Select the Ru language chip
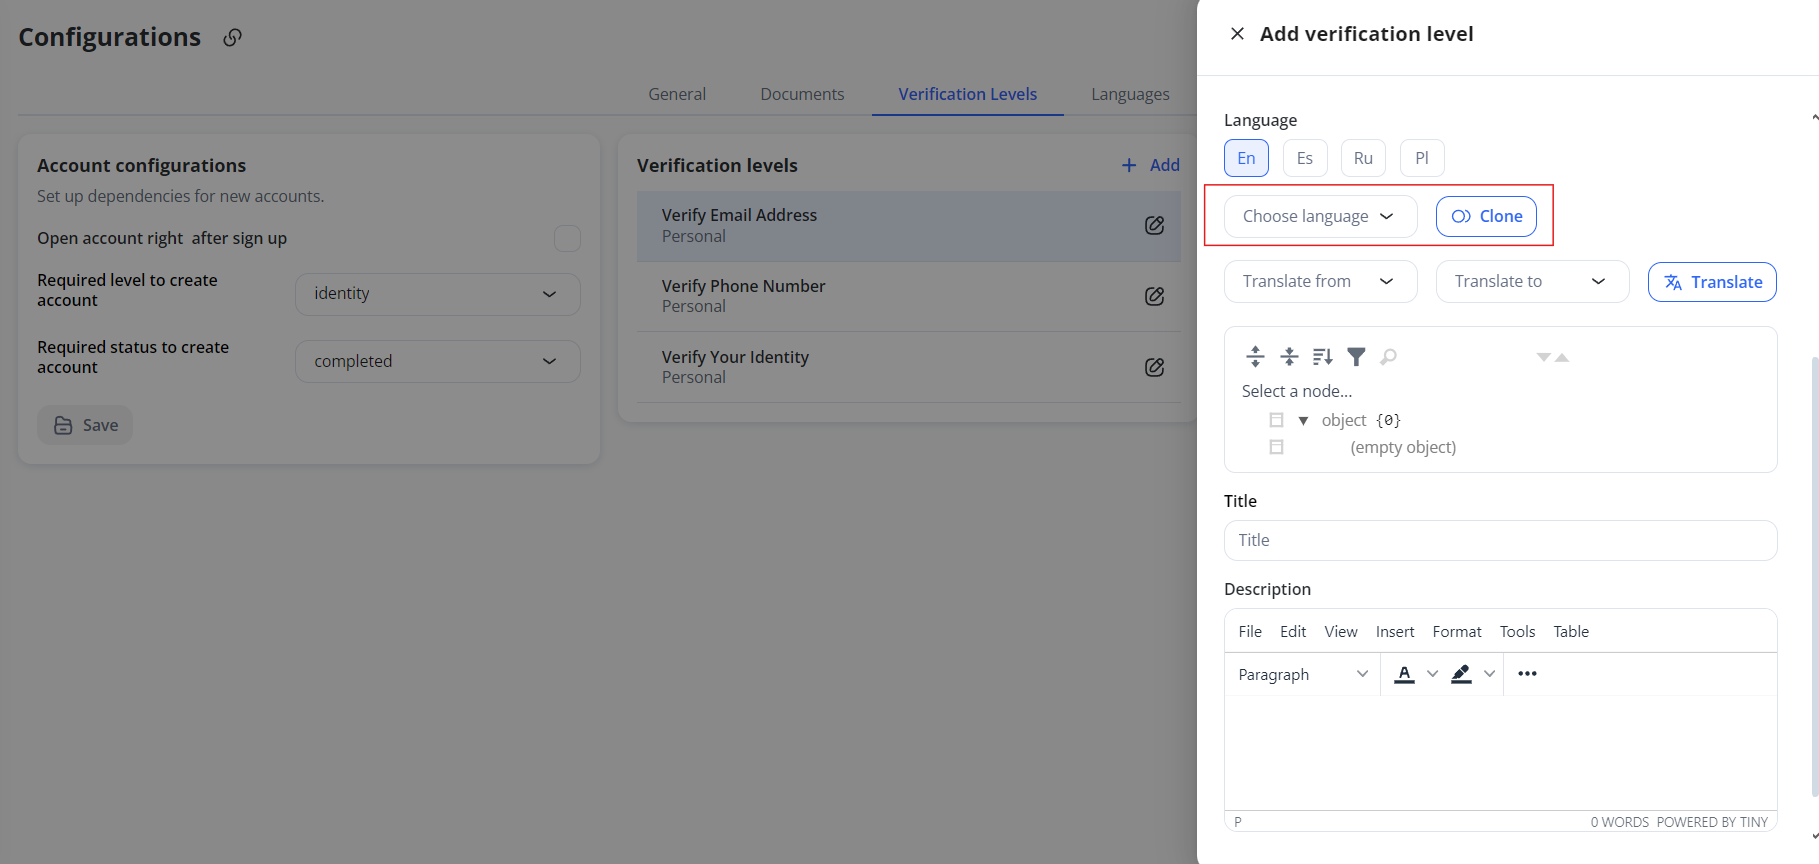1819x864 pixels. coord(1363,158)
